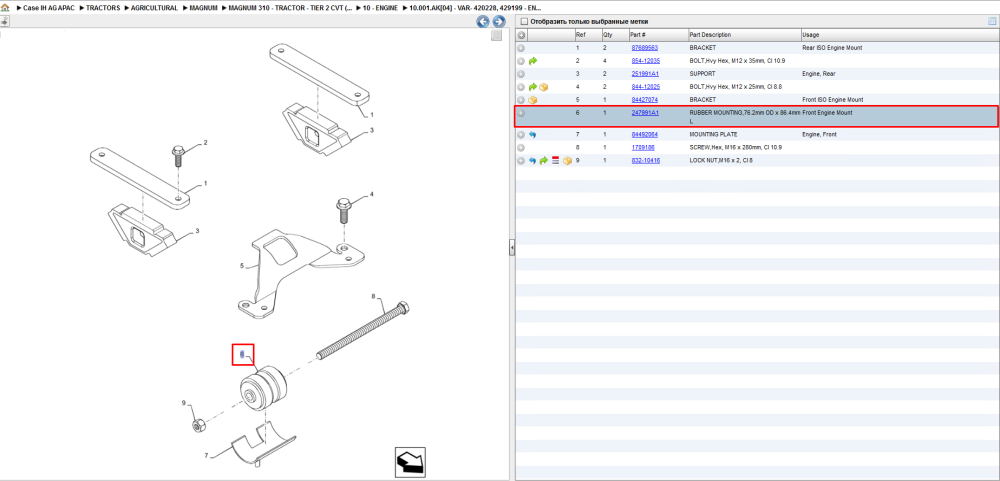Open part number 247991A1 link
The width and height of the screenshot is (1000, 481).
coord(645,113)
